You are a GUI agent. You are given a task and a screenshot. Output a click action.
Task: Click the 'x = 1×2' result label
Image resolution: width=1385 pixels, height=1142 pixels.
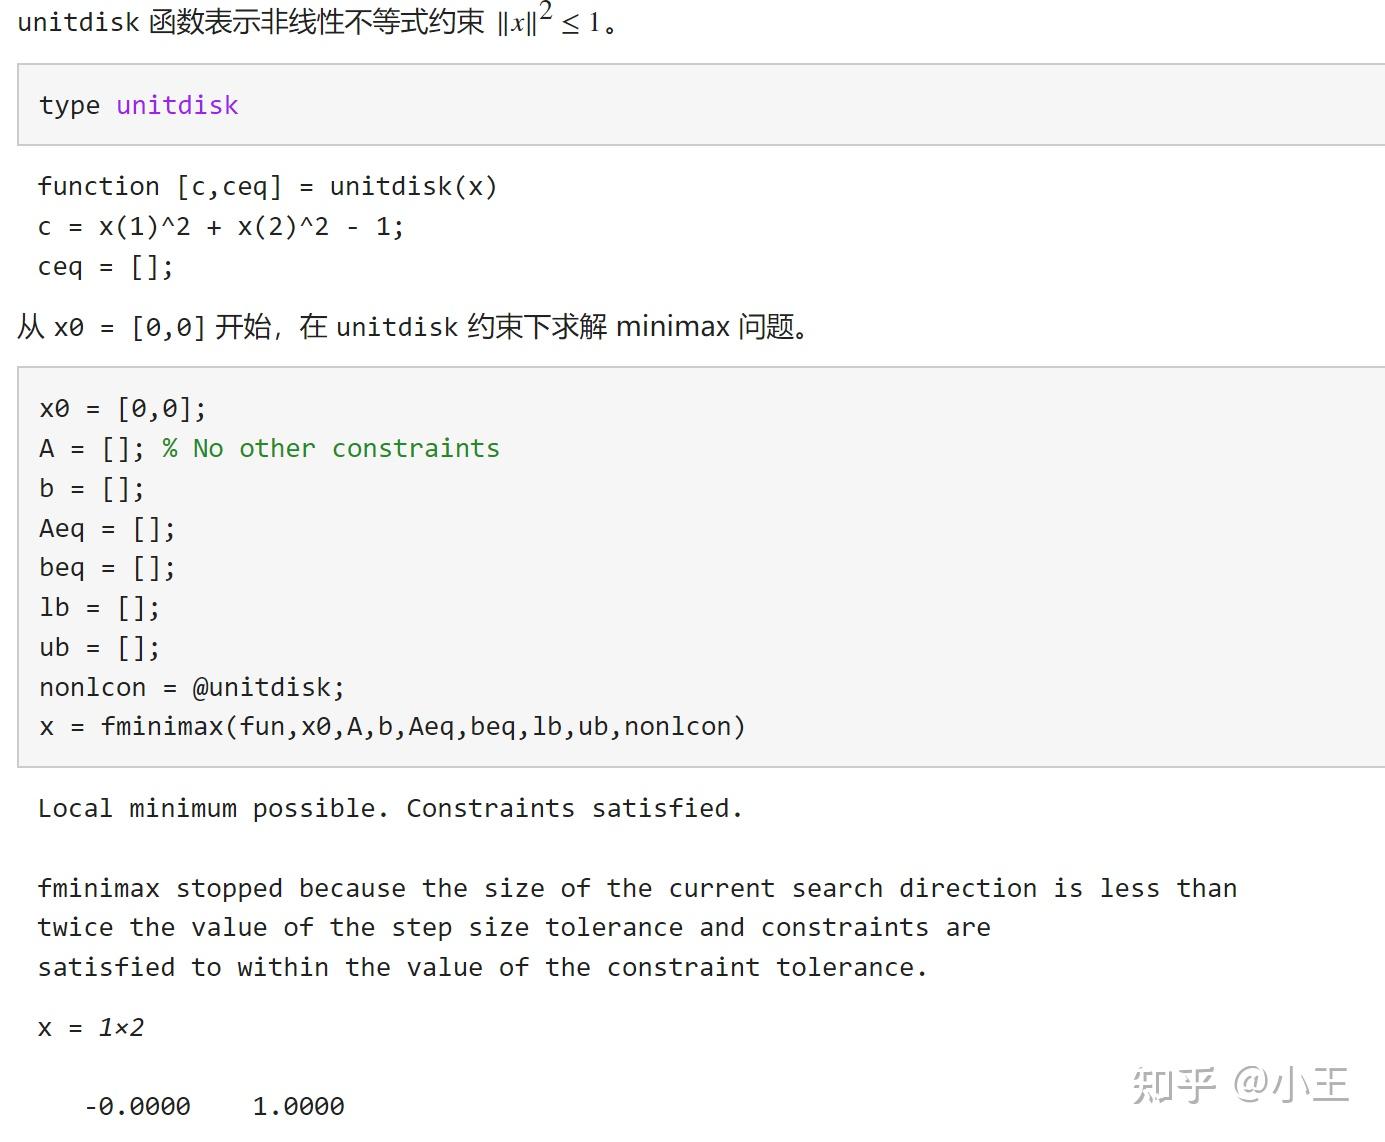(x=91, y=1028)
